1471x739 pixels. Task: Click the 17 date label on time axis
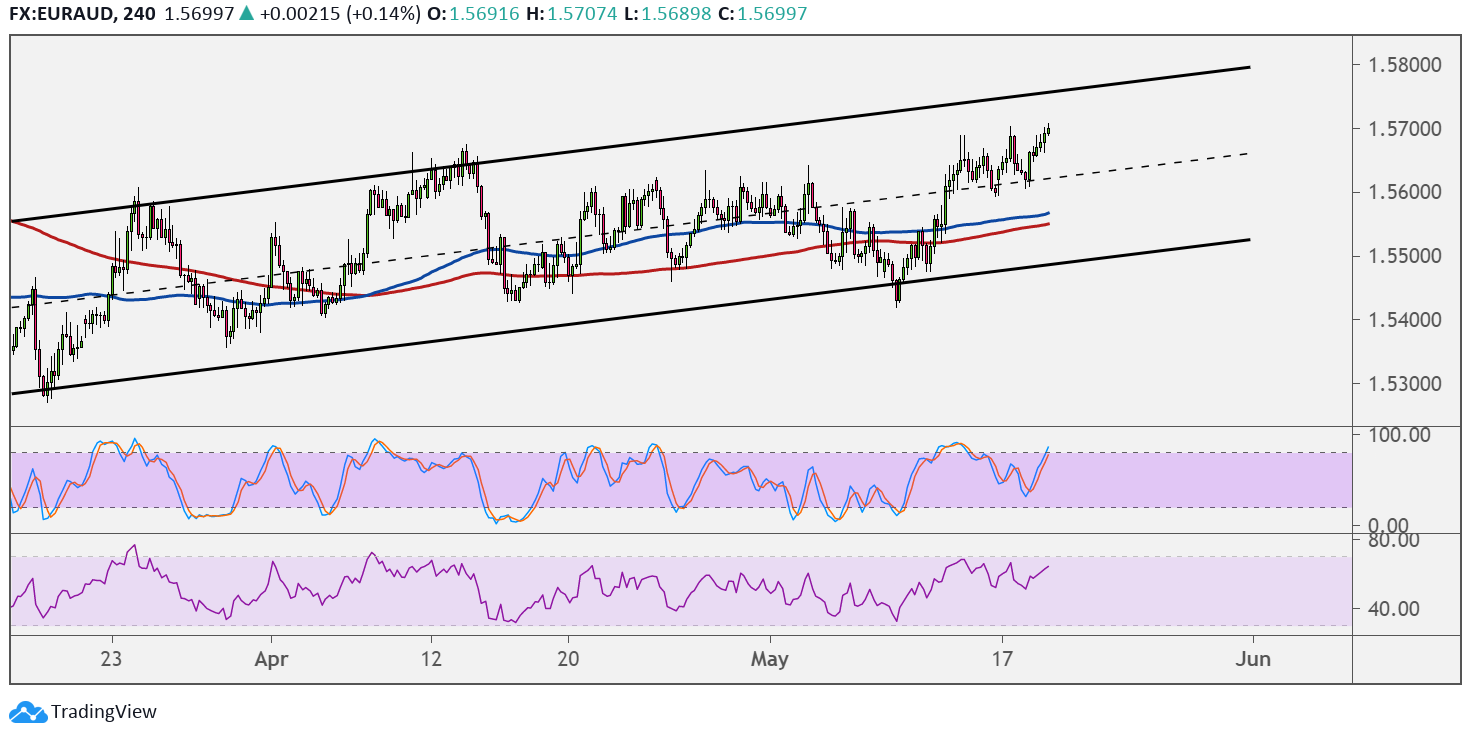1001,659
